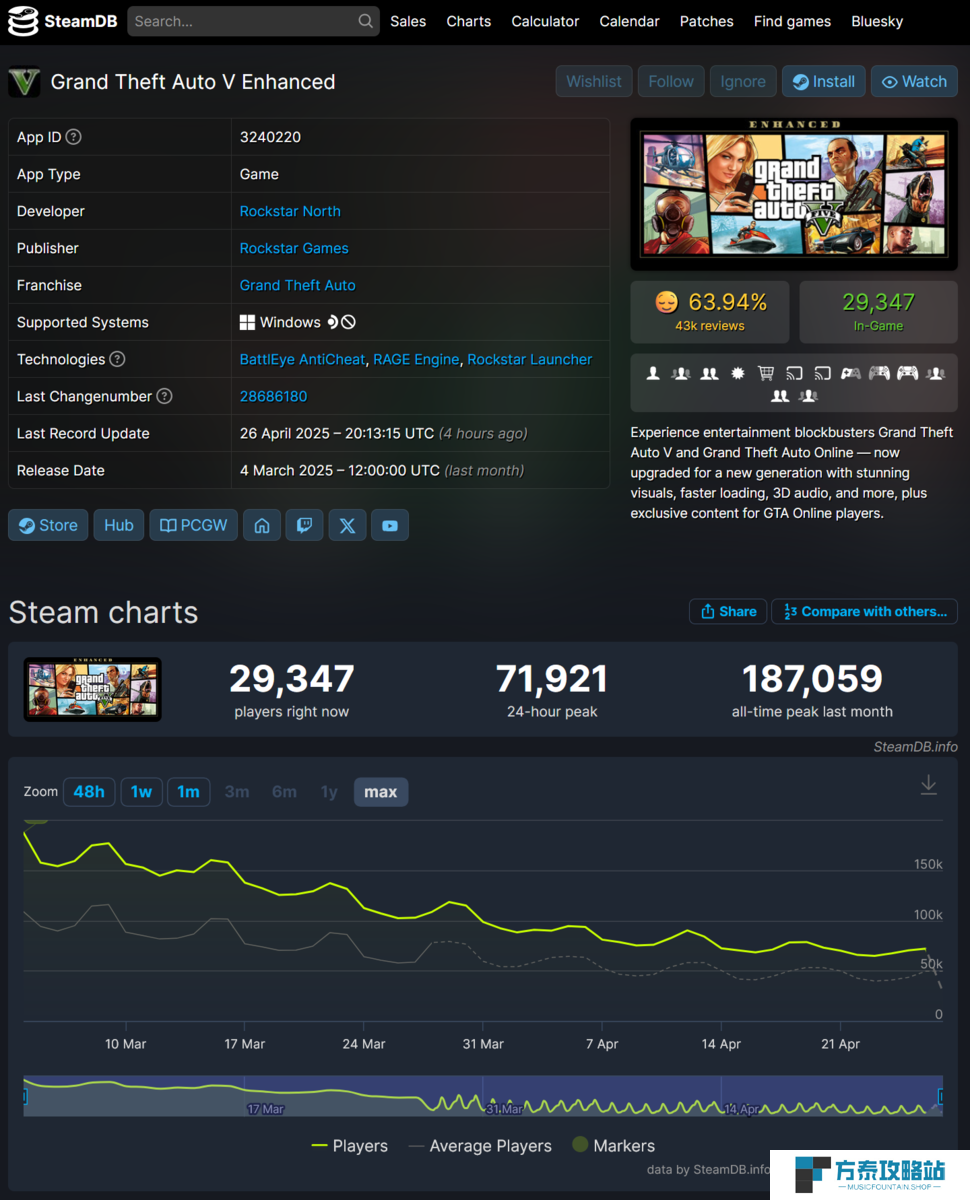Image resolution: width=970 pixels, height=1200 pixels.
Task: Open the Calendar menu item
Action: (x=629, y=21)
